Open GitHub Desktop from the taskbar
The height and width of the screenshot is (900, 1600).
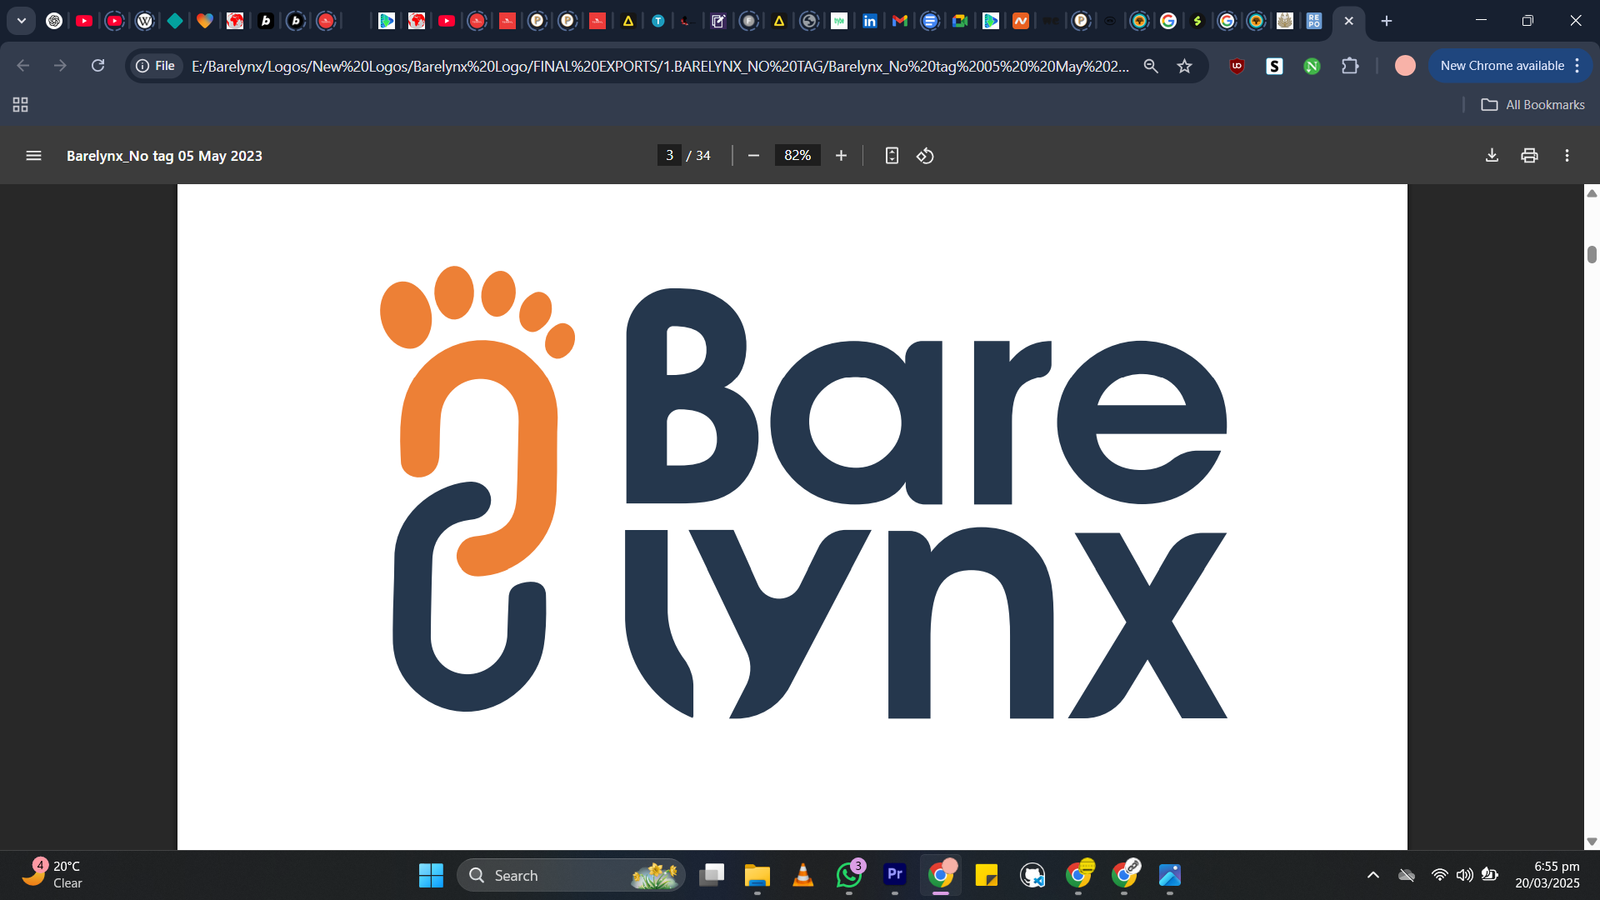point(1032,875)
